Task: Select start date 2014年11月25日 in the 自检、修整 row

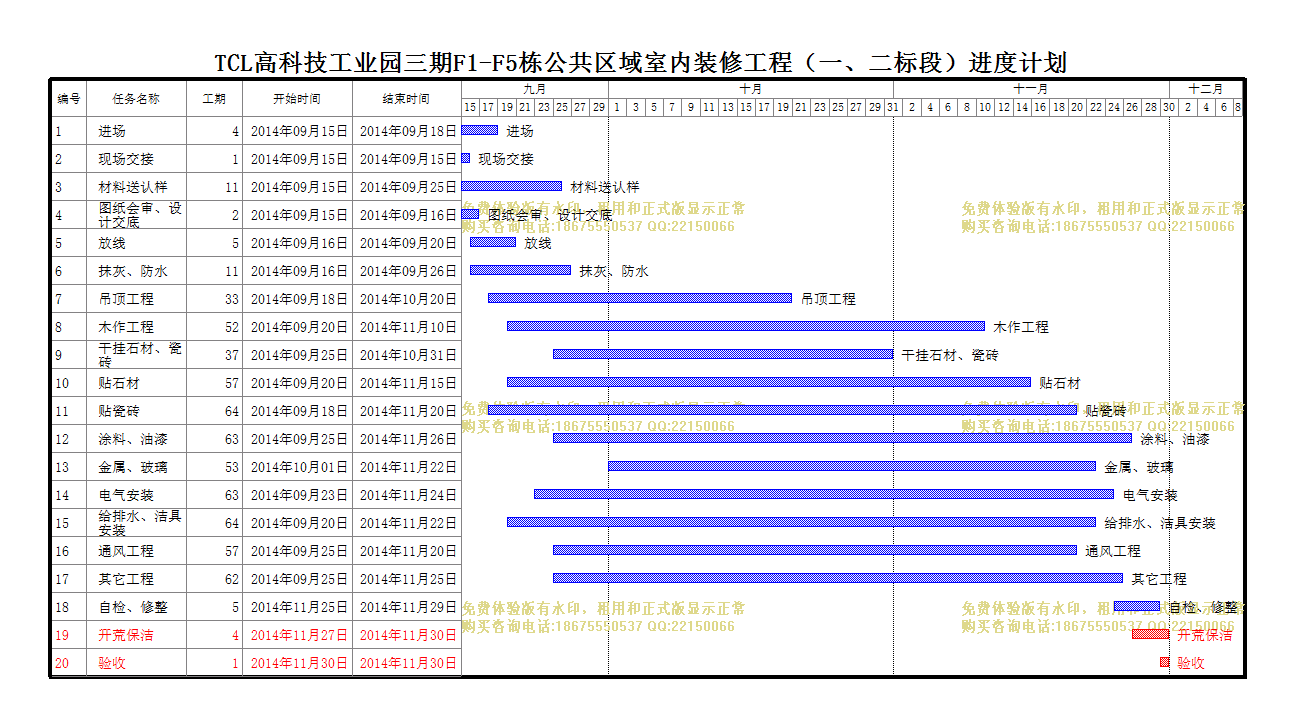Action: click(298, 607)
